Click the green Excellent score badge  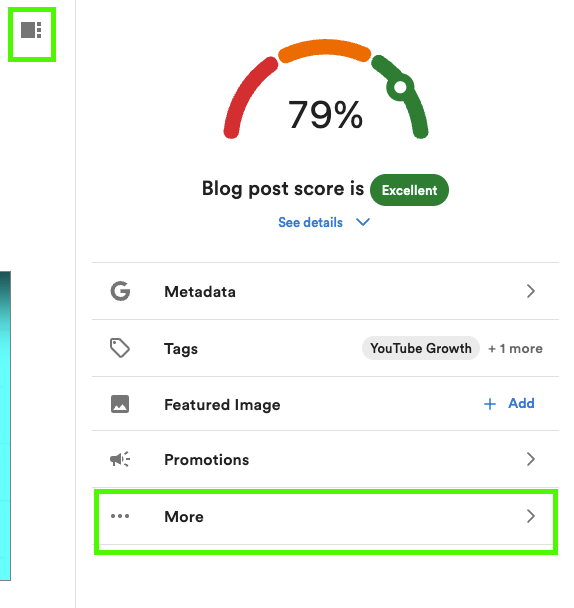(x=409, y=190)
